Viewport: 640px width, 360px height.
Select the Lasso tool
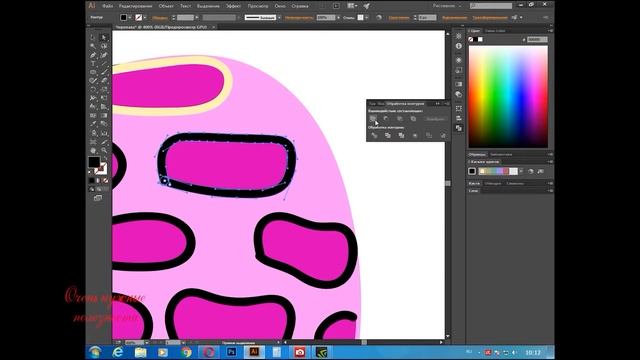104,46
